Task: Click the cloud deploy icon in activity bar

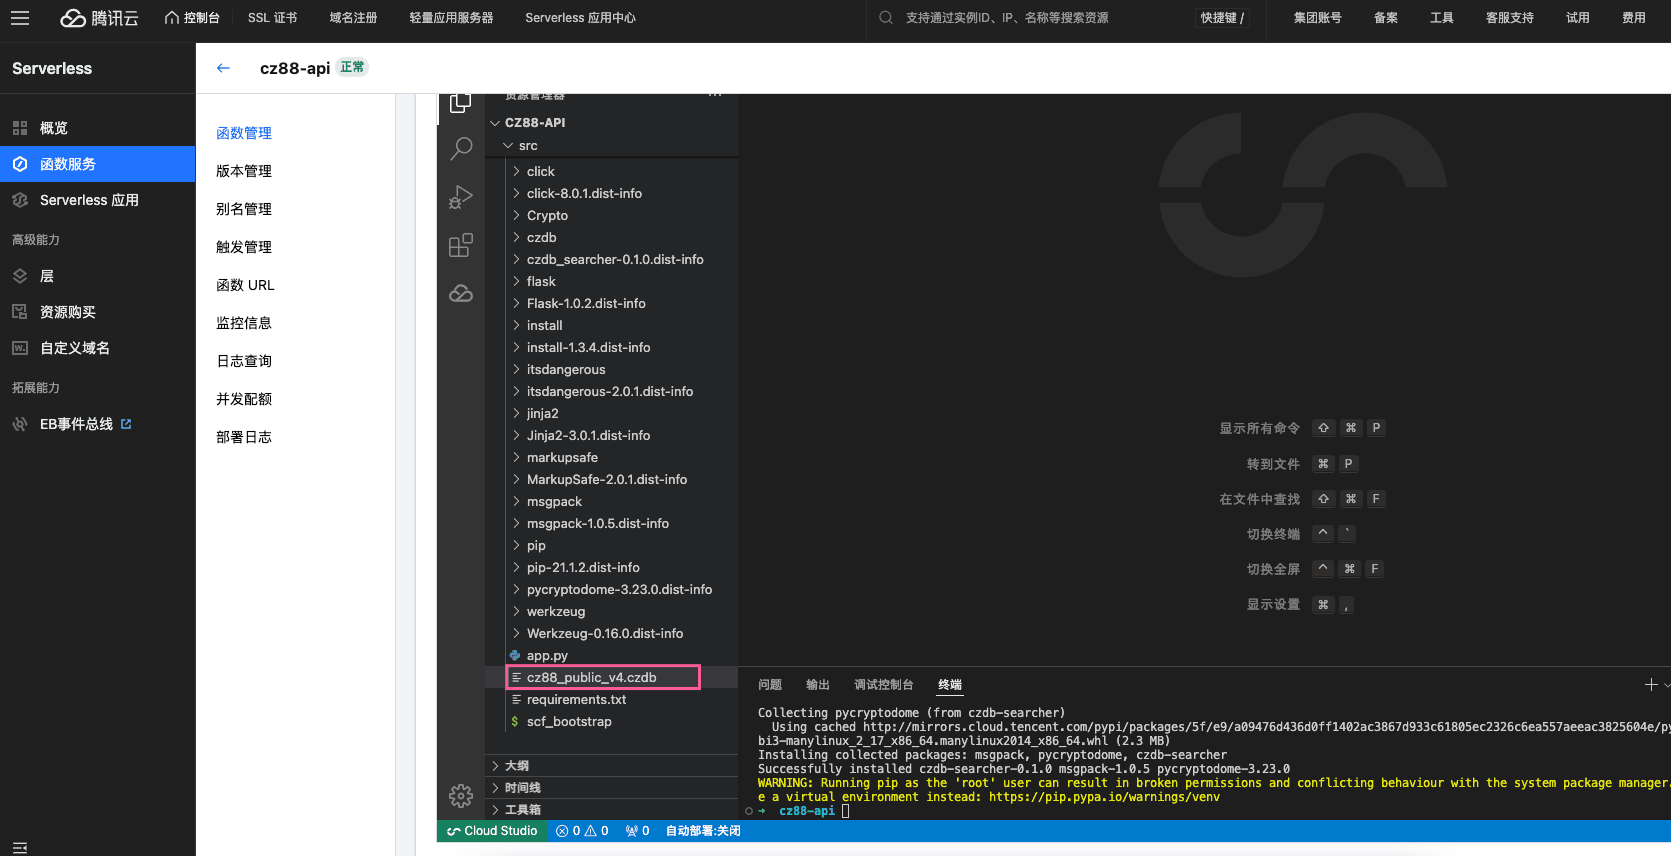Action: pos(461,293)
